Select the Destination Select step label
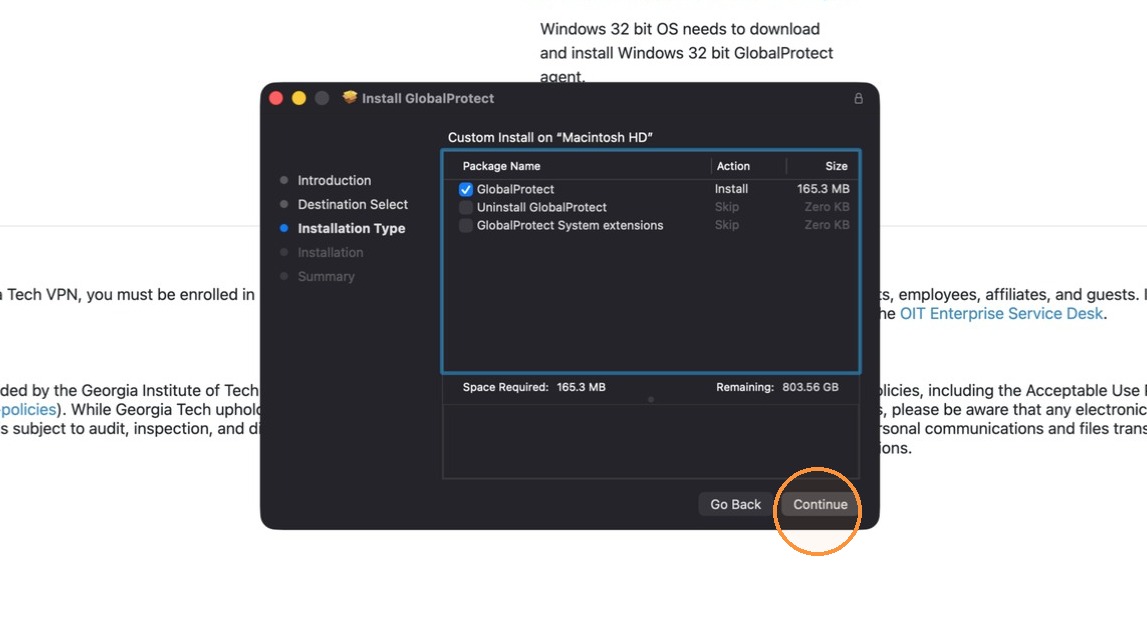The width and height of the screenshot is (1147, 641). point(353,204)
